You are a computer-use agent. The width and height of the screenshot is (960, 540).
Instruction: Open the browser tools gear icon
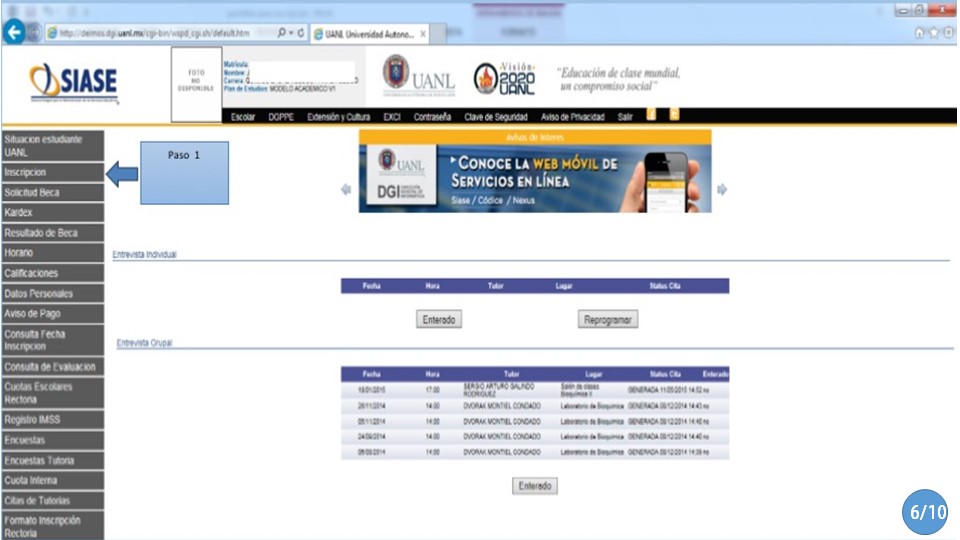[948, 33]
